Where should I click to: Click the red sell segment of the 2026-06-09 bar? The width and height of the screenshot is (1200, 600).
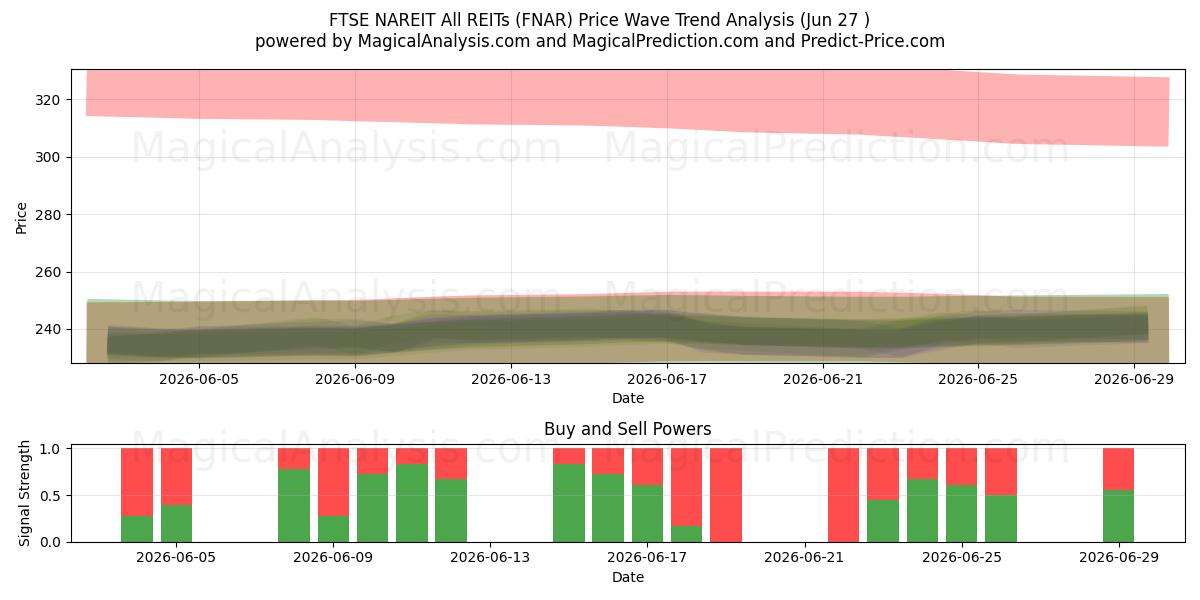[333, 482]
